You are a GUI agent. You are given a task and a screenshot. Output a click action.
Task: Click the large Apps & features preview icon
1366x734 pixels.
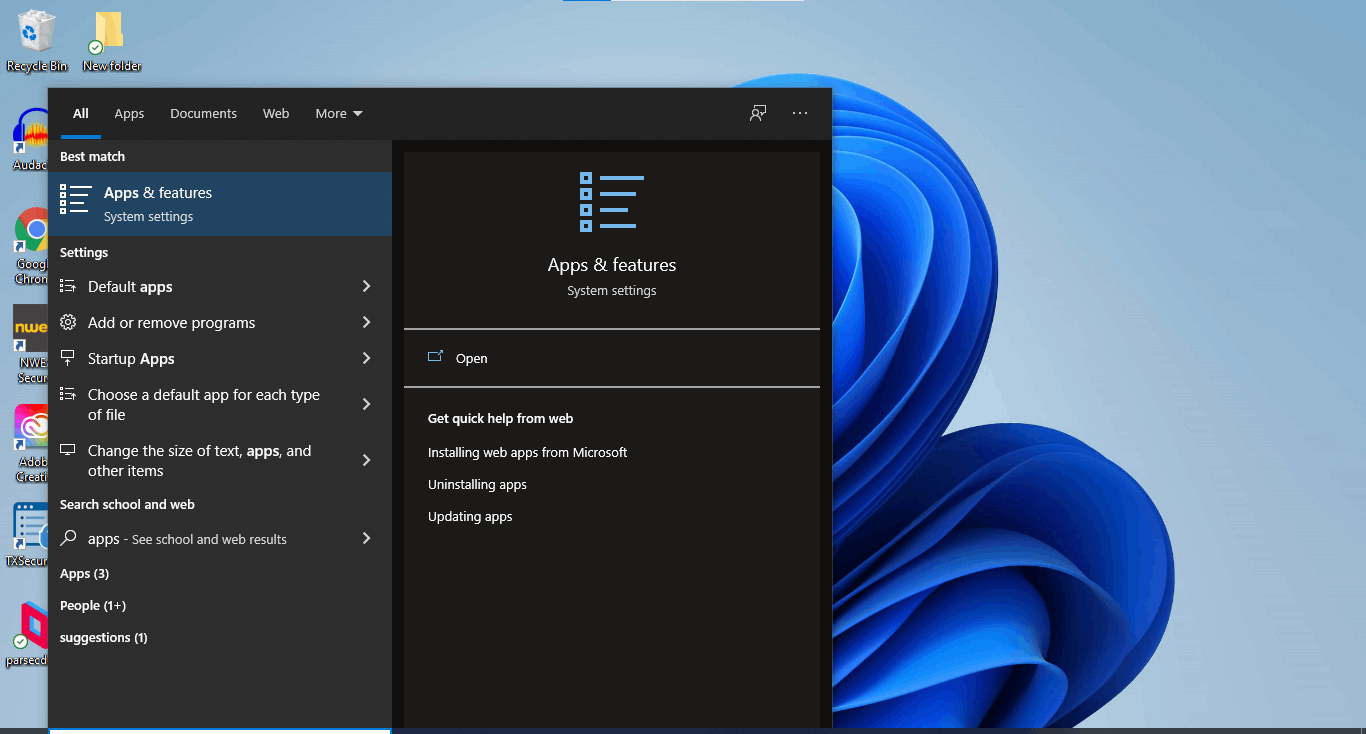(612, 202)
